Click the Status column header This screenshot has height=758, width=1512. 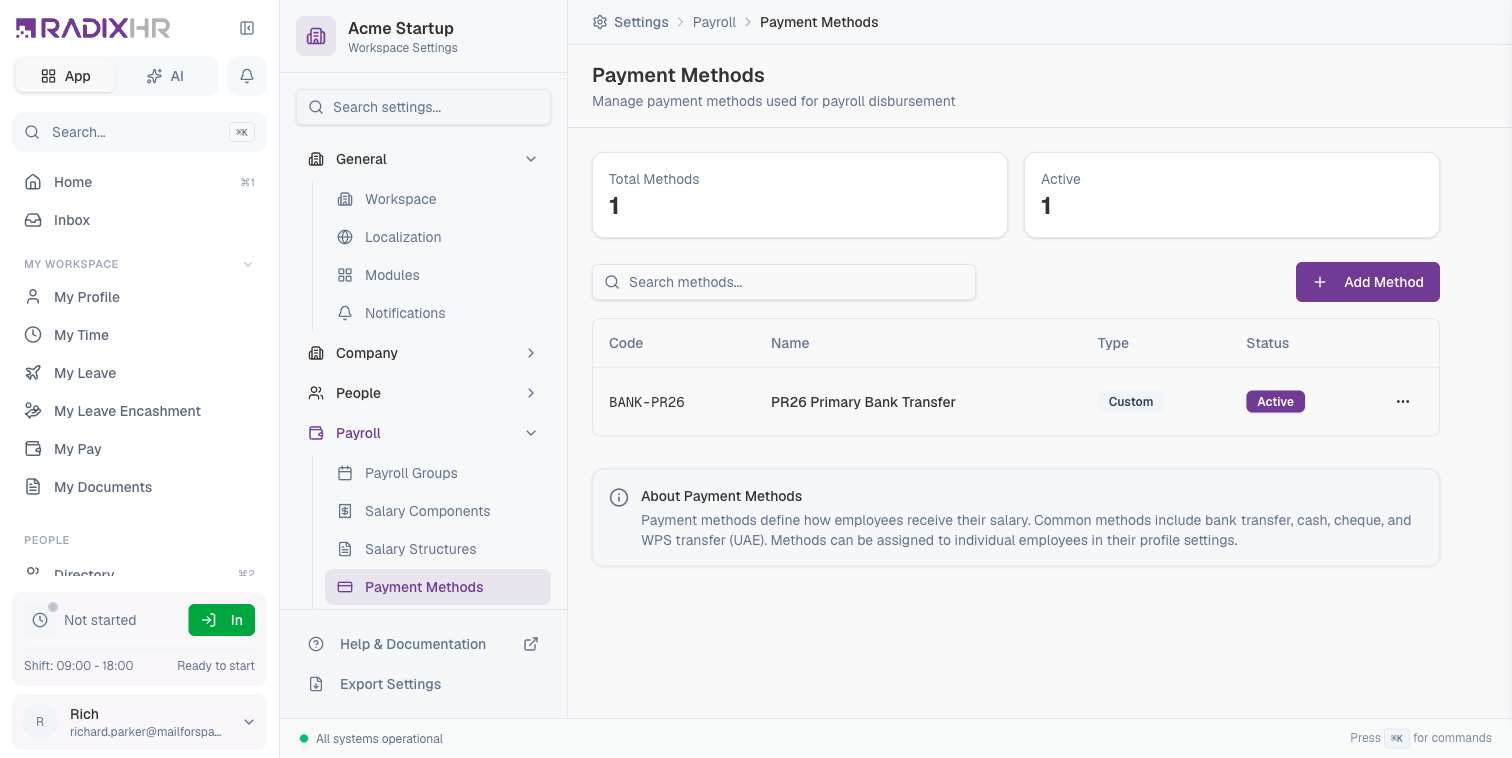click(x=1267, y=343)
